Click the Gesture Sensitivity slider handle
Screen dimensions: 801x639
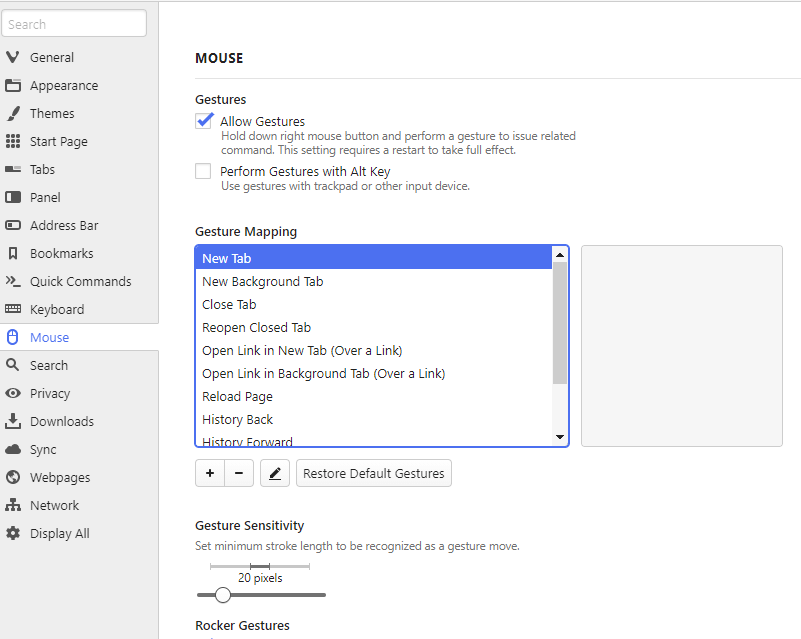pos(223,595)
